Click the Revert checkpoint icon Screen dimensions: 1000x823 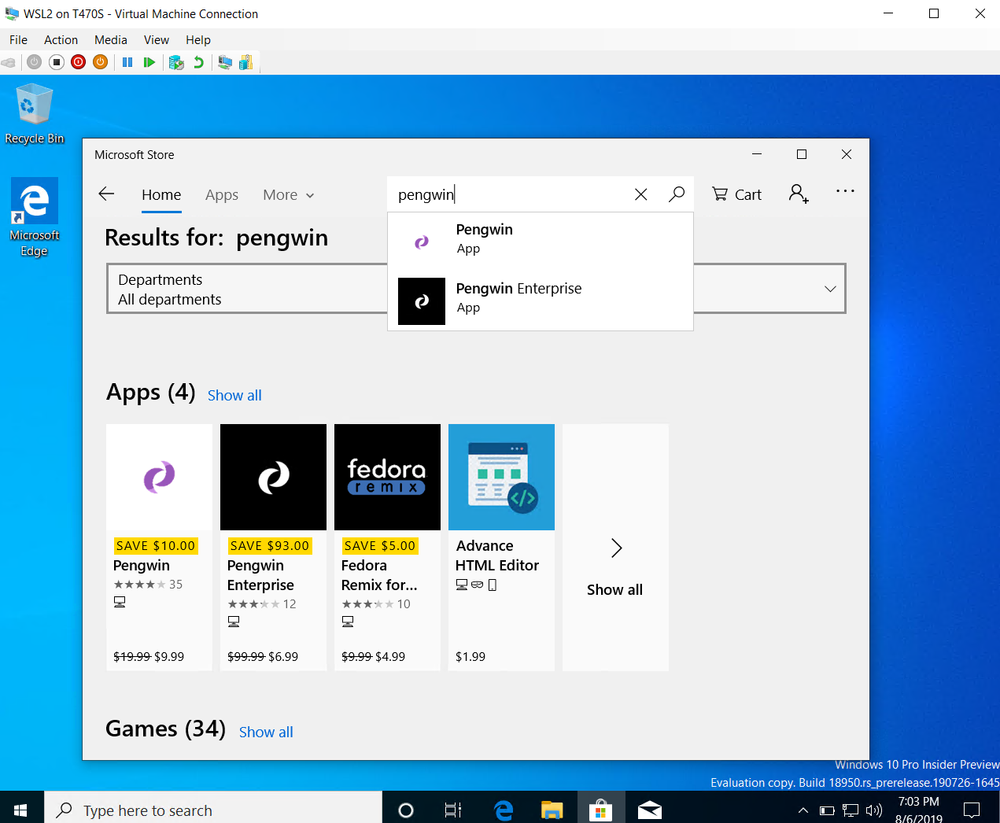point(197,62)
